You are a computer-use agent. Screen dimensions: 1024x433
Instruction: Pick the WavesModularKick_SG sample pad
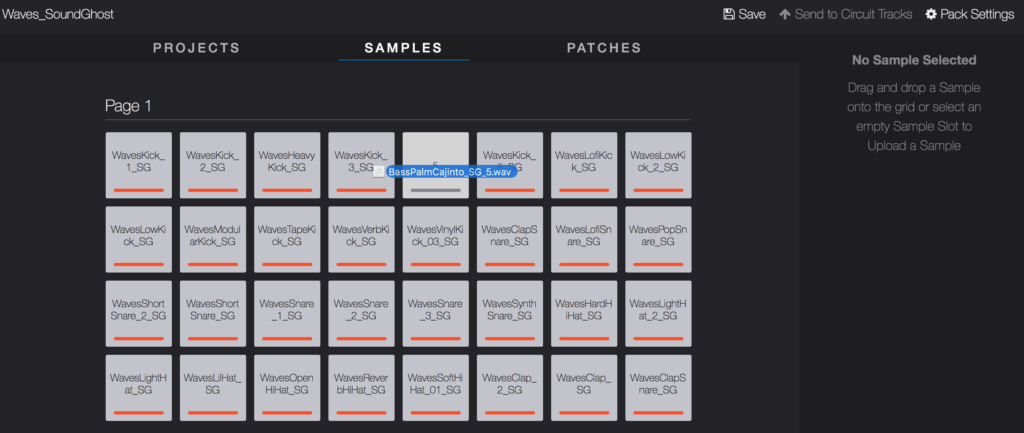(213, 238)
